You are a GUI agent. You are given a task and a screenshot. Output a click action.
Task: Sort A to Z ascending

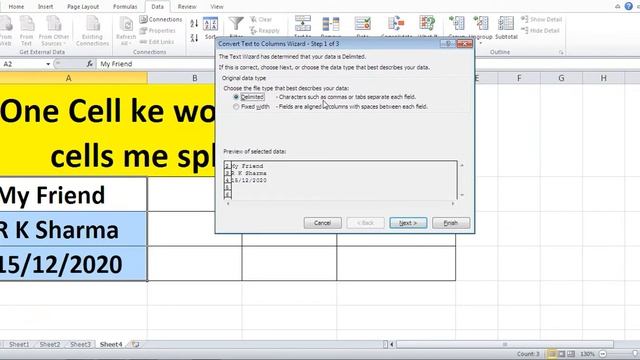[x=194, y=24]
